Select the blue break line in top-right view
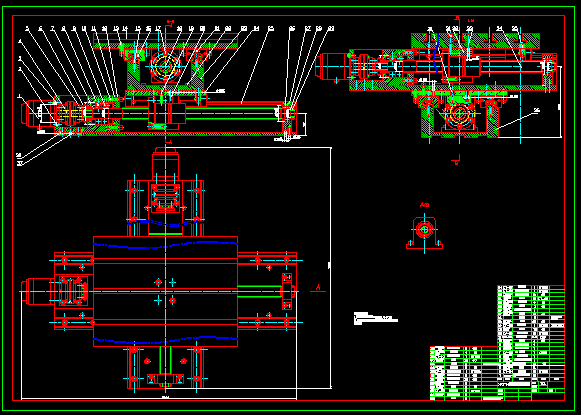The width and height of the screenshot is (581, 415). tap(436, 54)
